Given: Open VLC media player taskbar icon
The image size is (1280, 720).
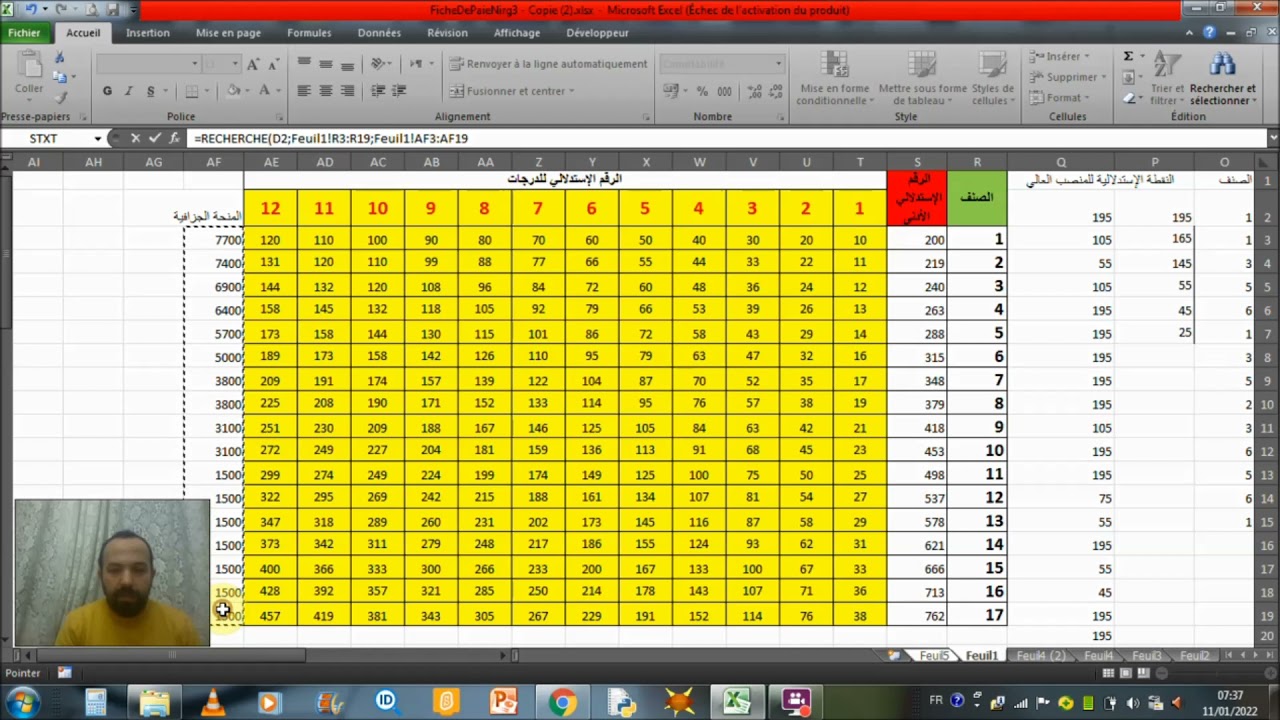Looking at the screenshot, I should tap(213, 701).
